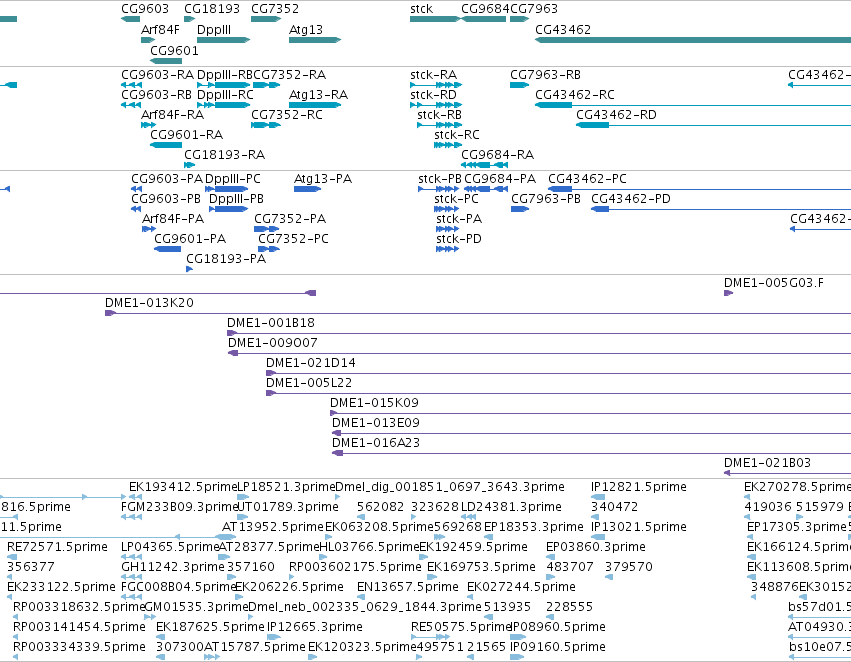
Task: Select the CG43462-RD transcript label
Action: tap(617, 114)
